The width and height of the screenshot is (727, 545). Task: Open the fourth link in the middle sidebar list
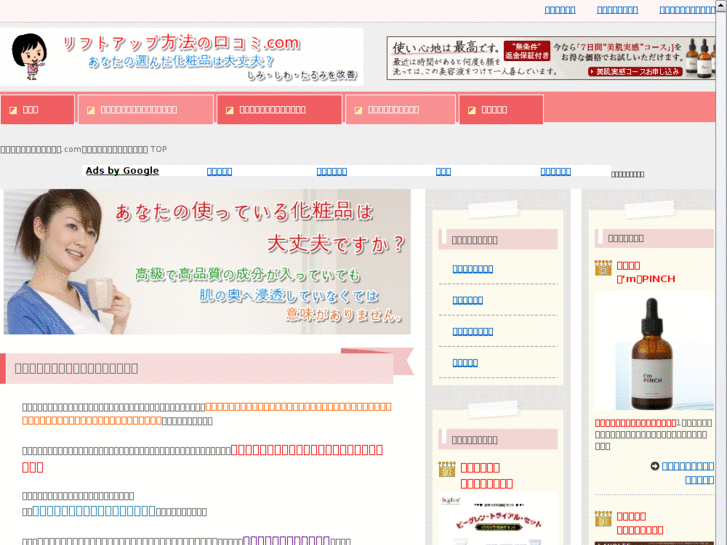[x=465, y=363]
